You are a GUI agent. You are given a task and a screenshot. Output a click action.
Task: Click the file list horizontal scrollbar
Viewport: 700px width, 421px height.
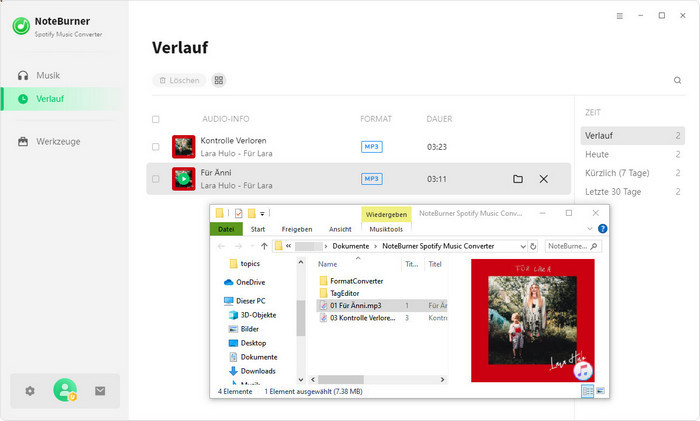(x=341, y=379)
